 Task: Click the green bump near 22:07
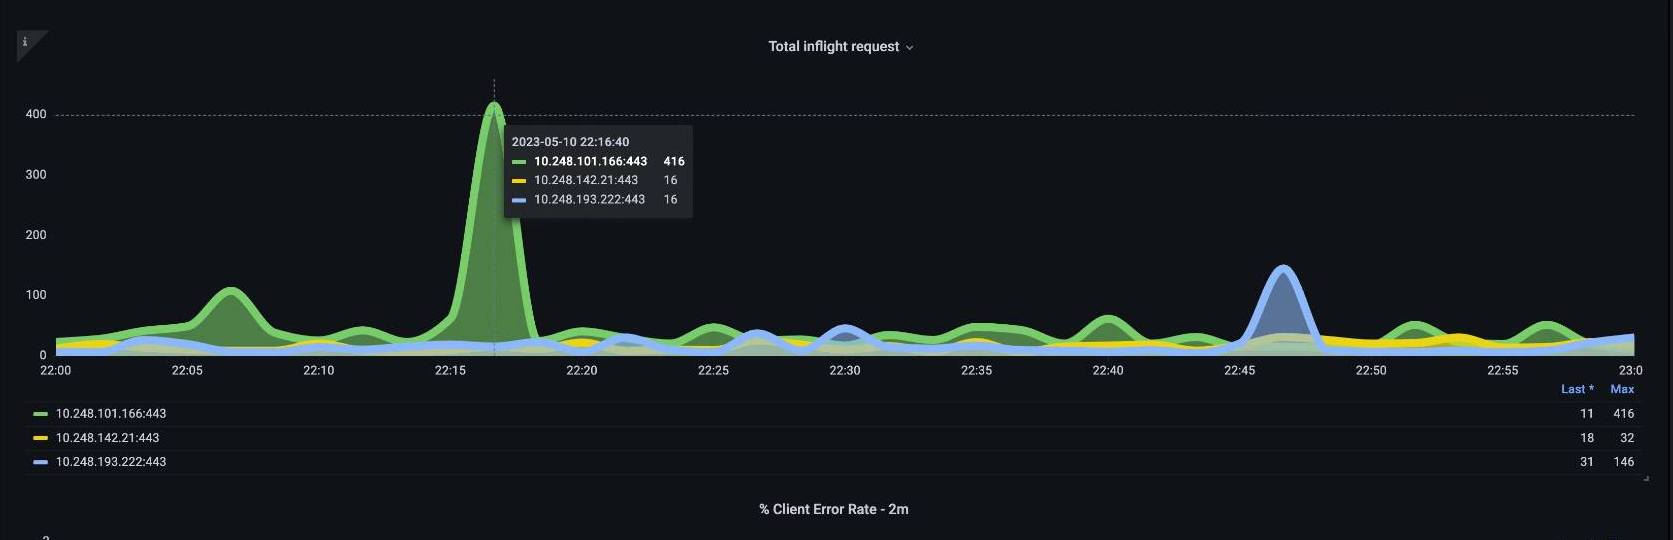pos(231,291)
